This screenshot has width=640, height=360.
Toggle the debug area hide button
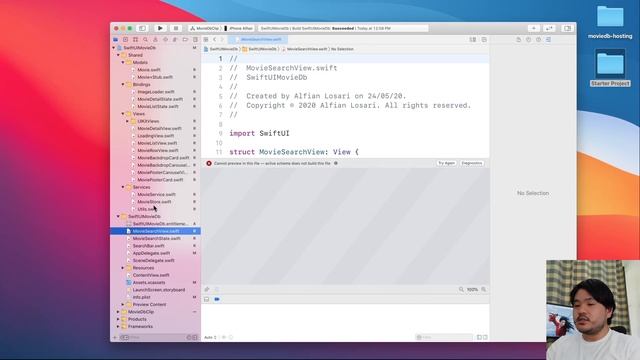(207, 299)
